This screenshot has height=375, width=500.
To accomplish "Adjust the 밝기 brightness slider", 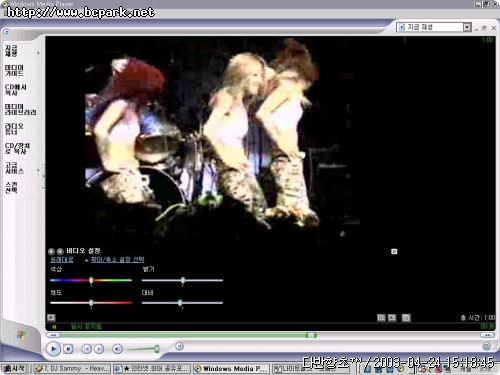I will pyautogui.click(x=182, y=280).
